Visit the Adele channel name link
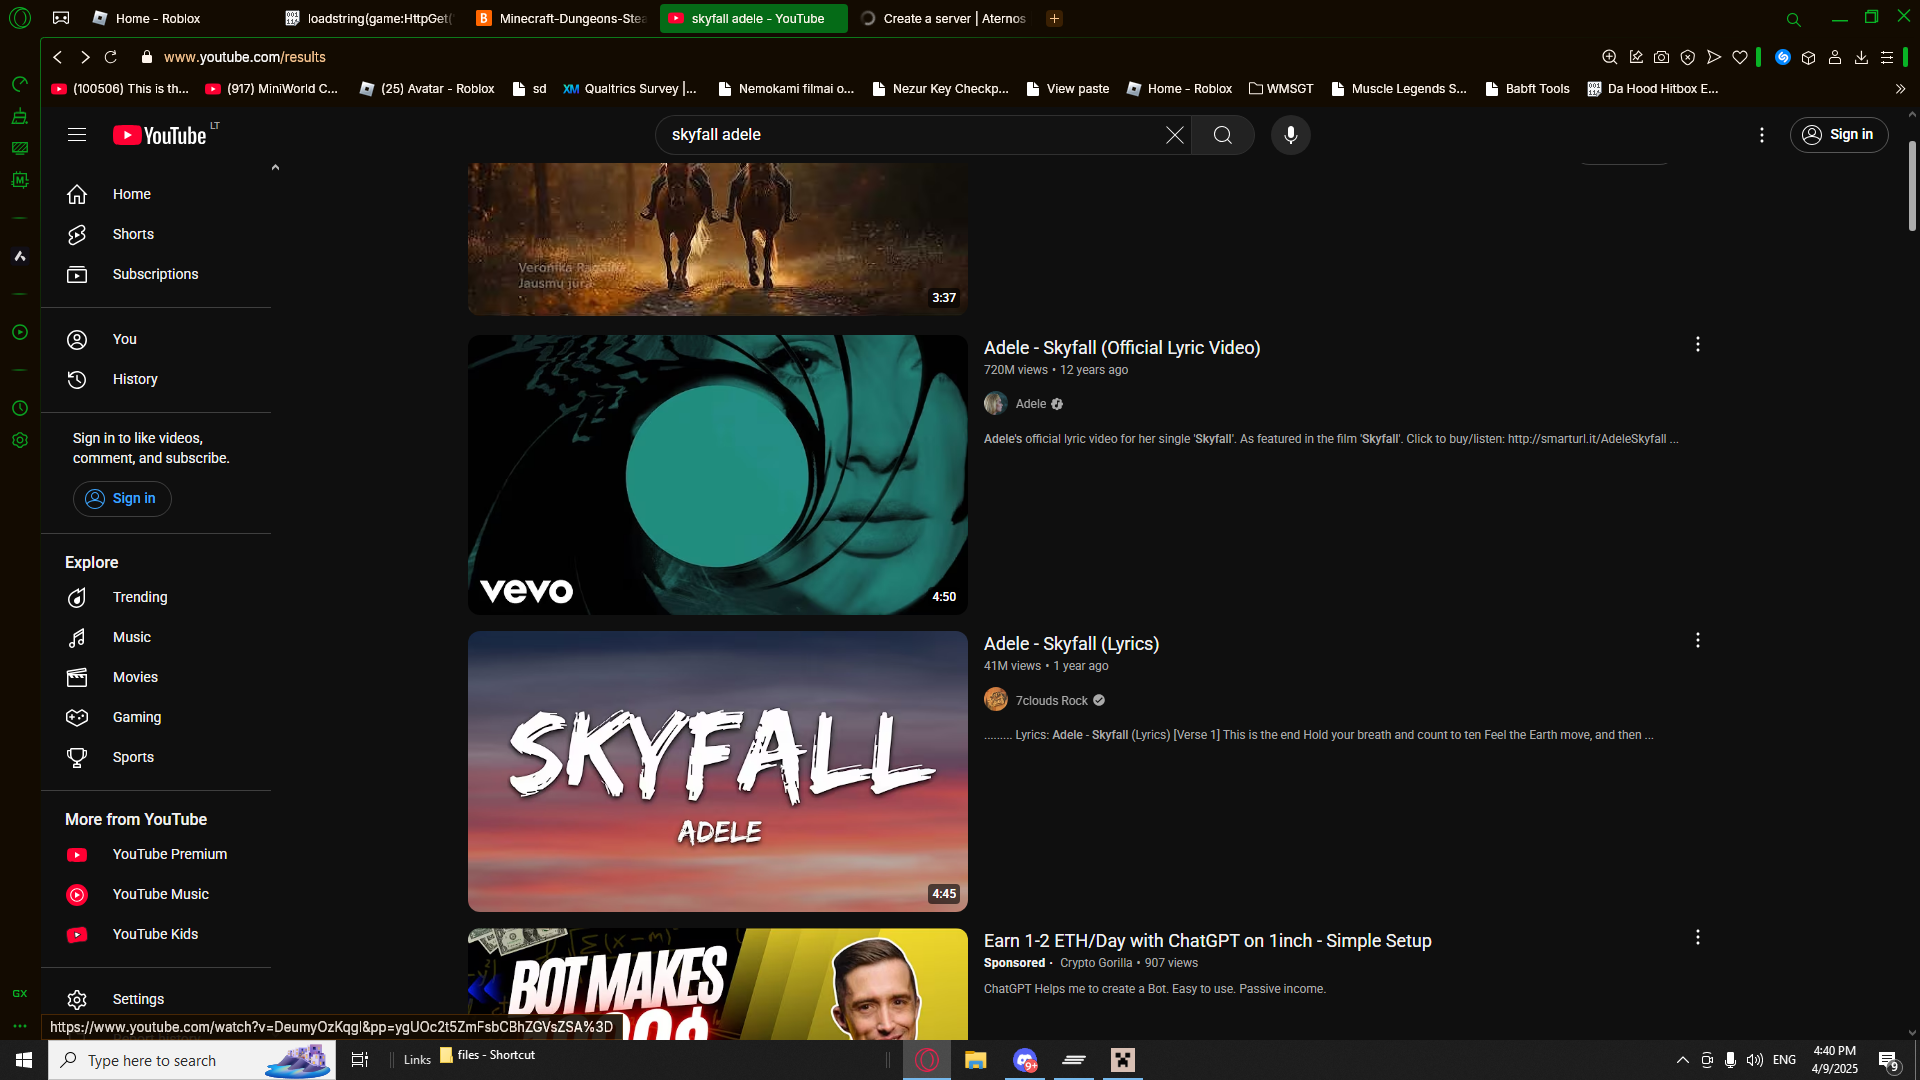Screen dimensions: 1920x1080 click(1031, 404)
